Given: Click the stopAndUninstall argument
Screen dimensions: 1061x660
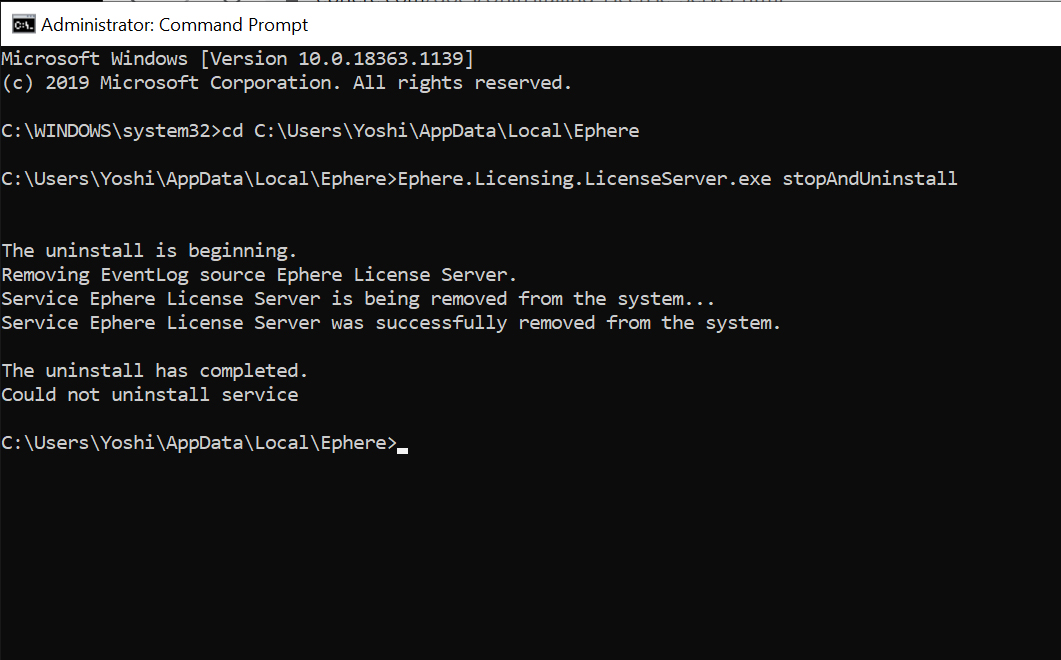Looking at the screenshot, I should coord(870,179).
